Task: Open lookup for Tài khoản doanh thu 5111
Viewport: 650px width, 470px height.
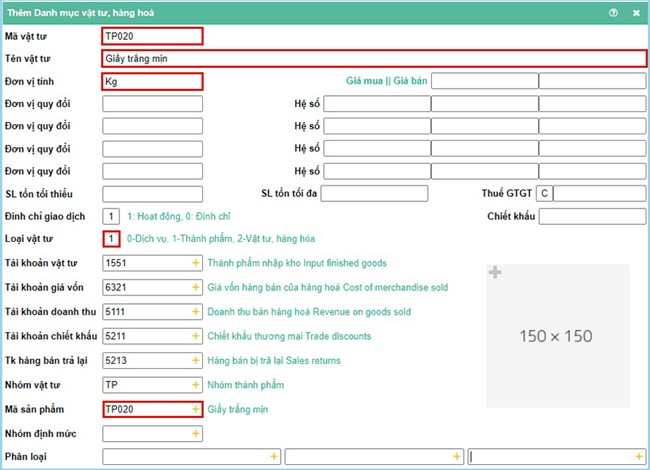Action: [x=196, y=312]
